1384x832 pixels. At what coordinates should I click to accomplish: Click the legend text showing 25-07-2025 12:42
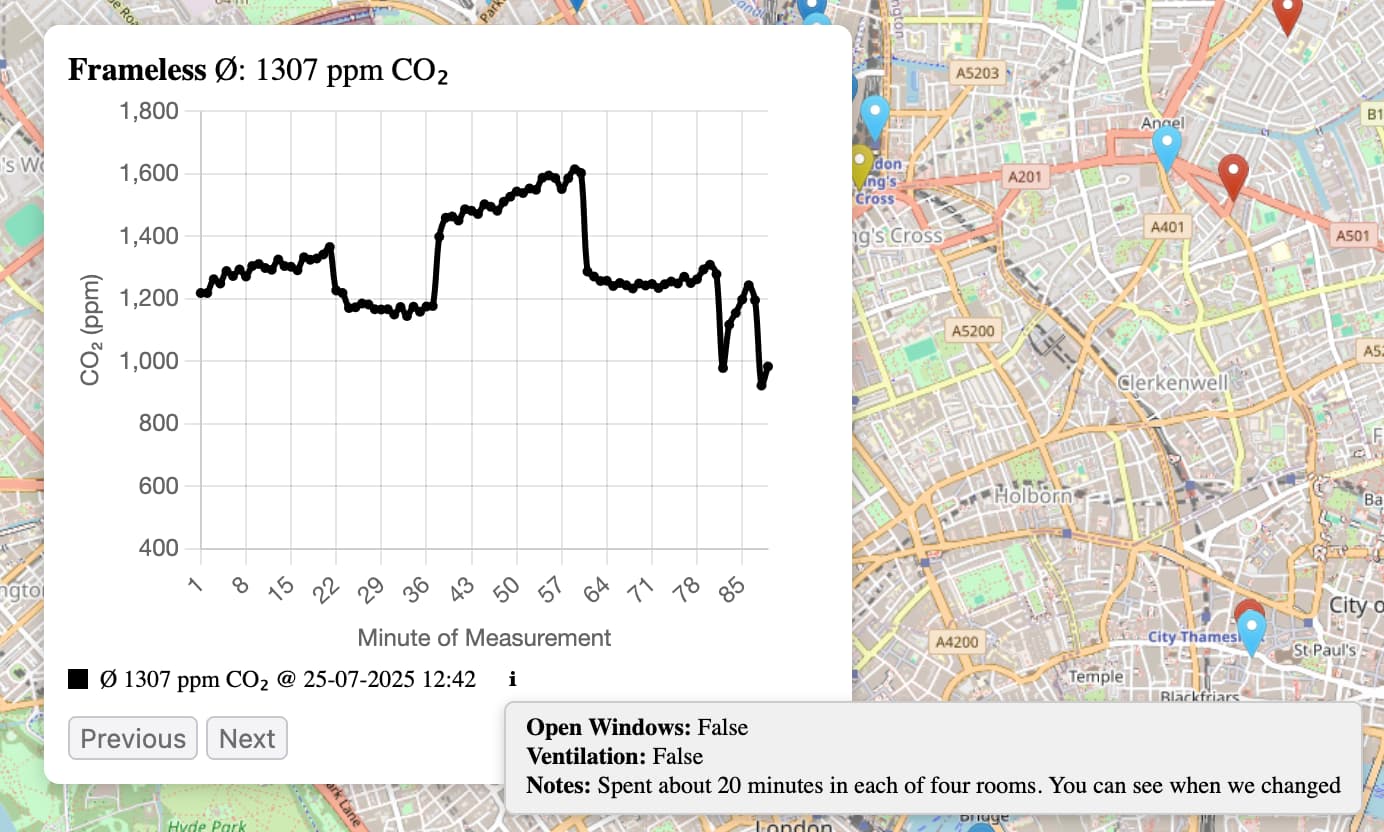pyautogui.click(x=288, y=680)
